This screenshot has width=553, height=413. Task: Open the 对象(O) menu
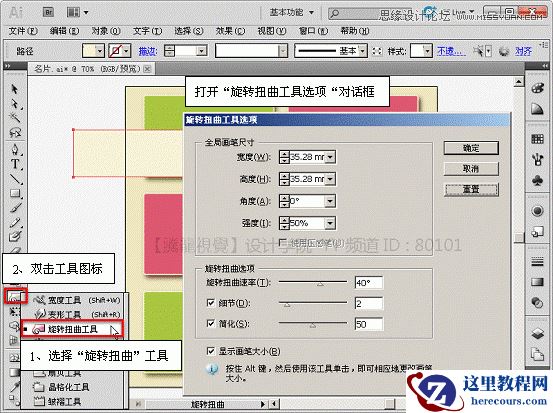[x=106, y=31]
